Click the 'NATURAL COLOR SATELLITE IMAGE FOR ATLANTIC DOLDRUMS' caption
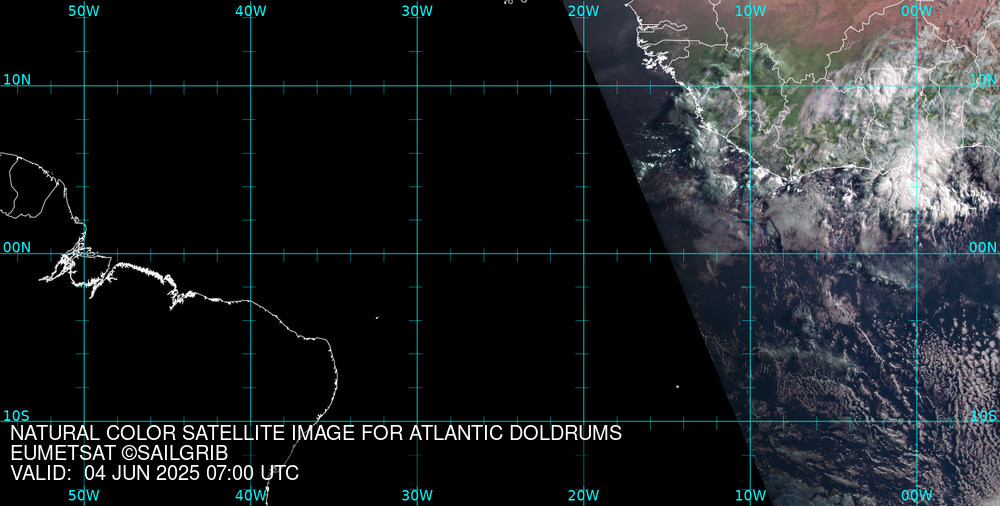The image size is (1000, 506). pyautogui.click(x=316, y=433)
